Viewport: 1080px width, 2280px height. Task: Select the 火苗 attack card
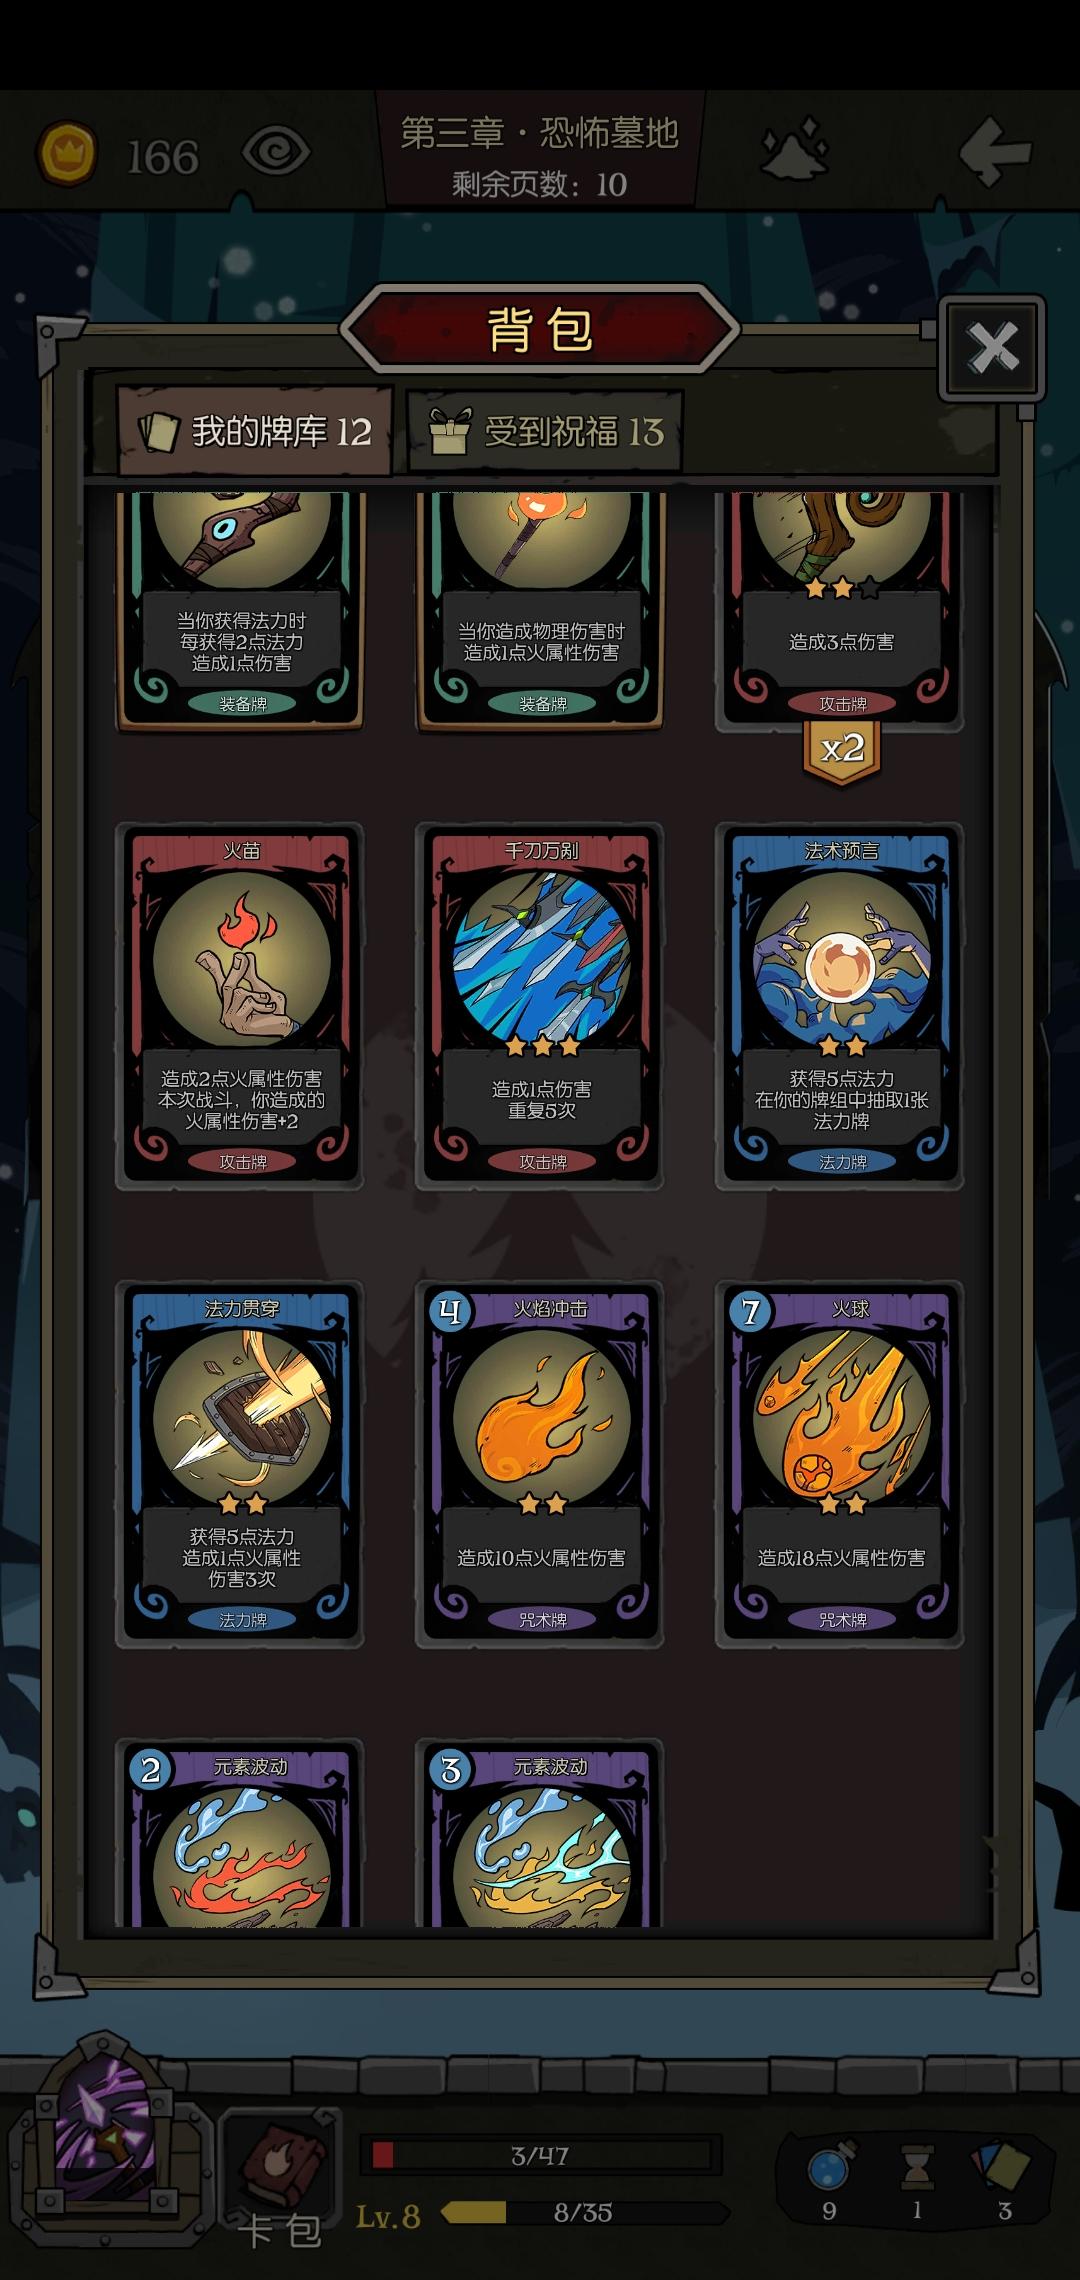(240, 1006)
